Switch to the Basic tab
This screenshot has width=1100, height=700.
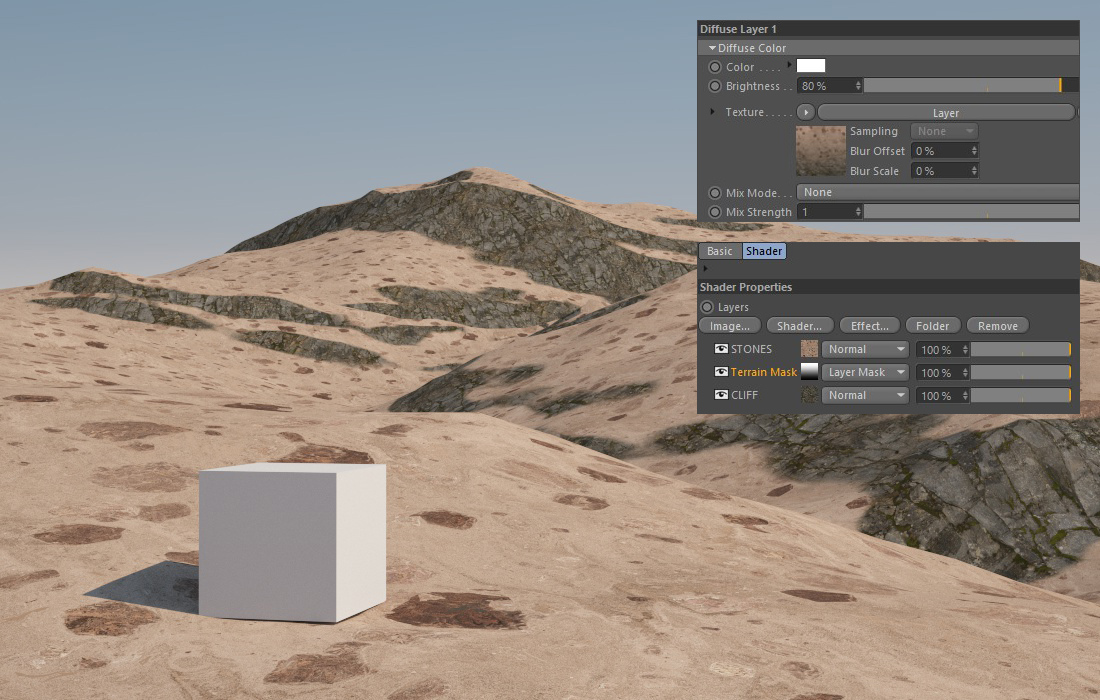pyautogui.click(x=720, y=251)
